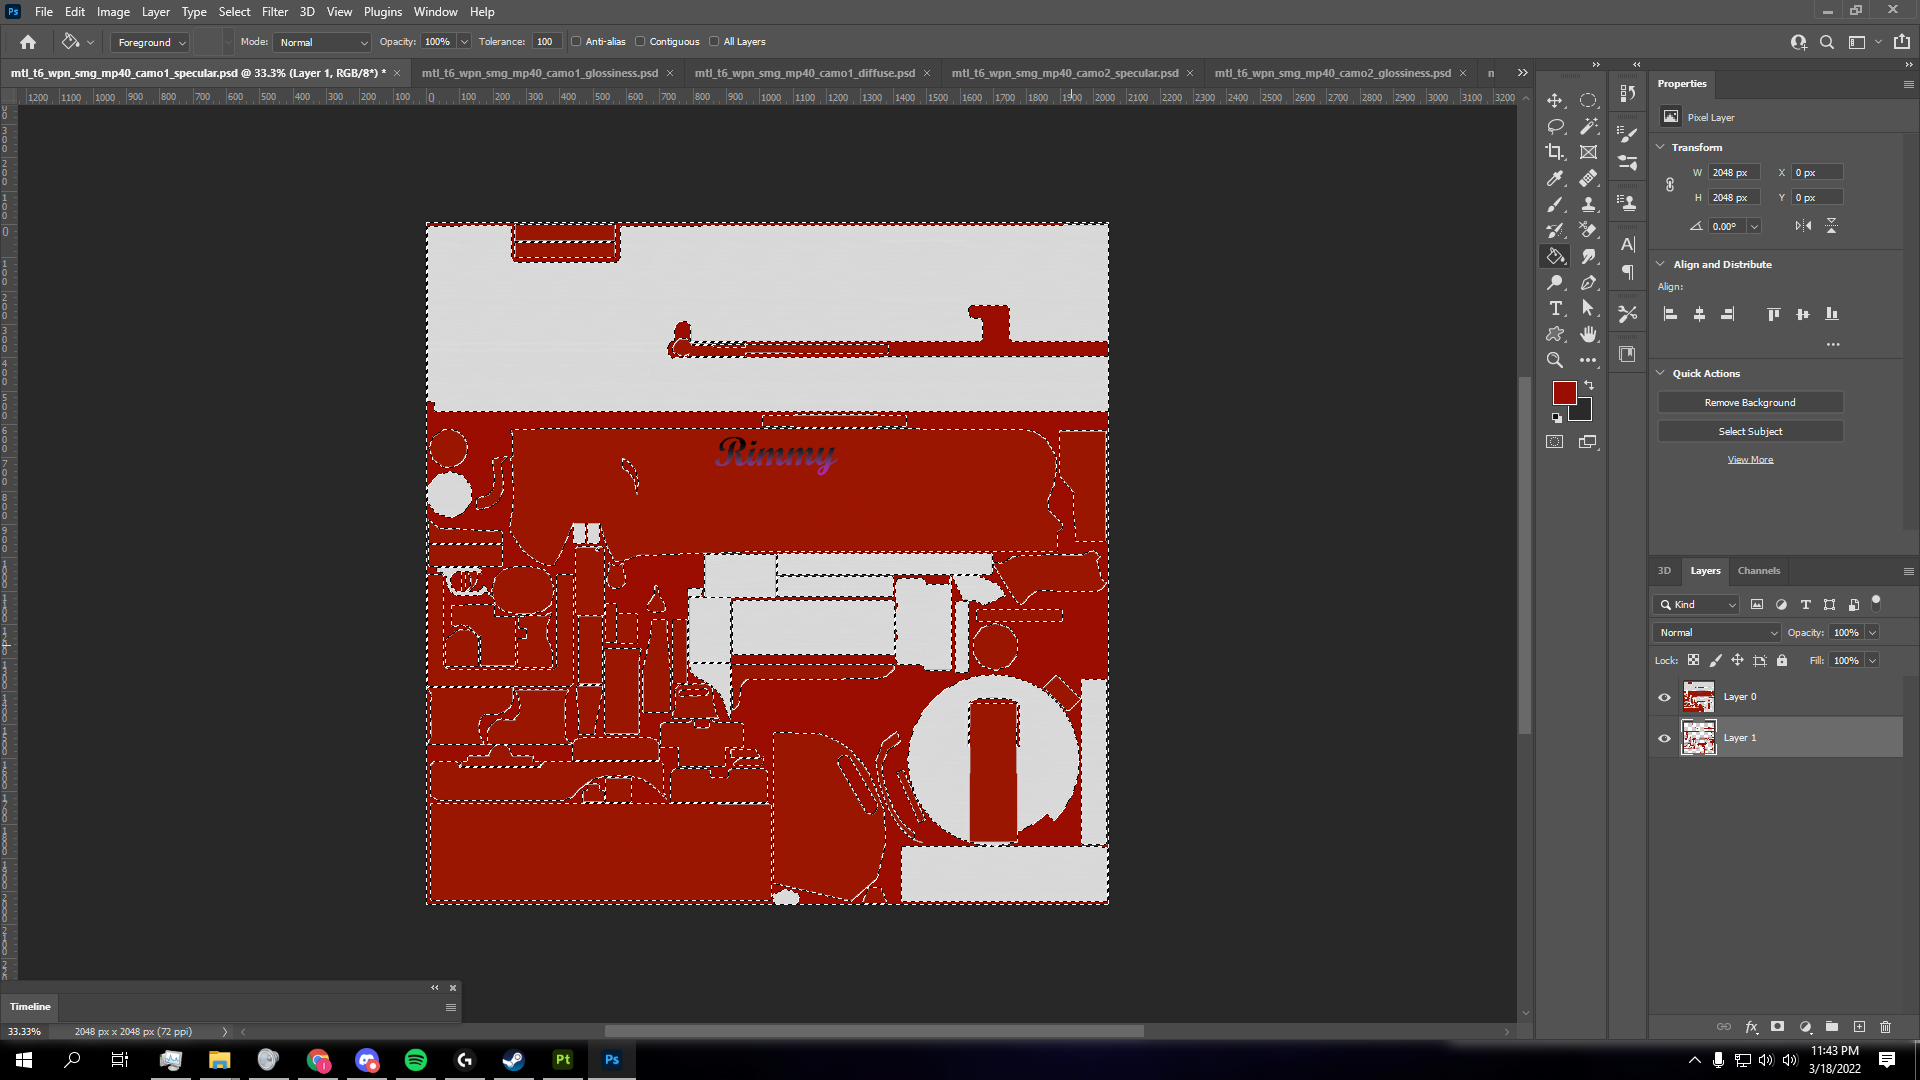Click the red foreground color swatch
The height and width of the screenshot is (1080, 1920).
pos(1564,392)
